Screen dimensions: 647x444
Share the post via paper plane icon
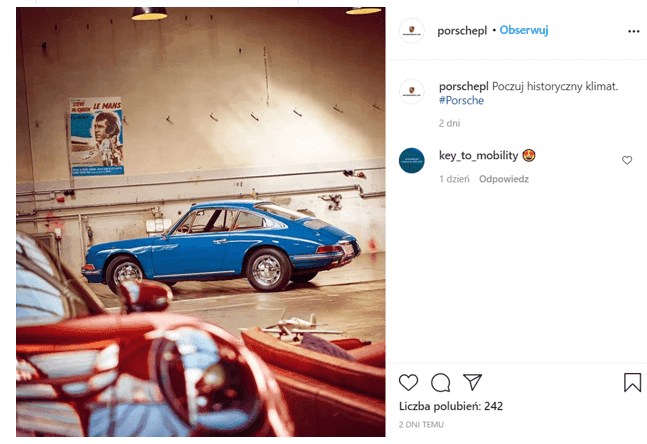(472, 382)
